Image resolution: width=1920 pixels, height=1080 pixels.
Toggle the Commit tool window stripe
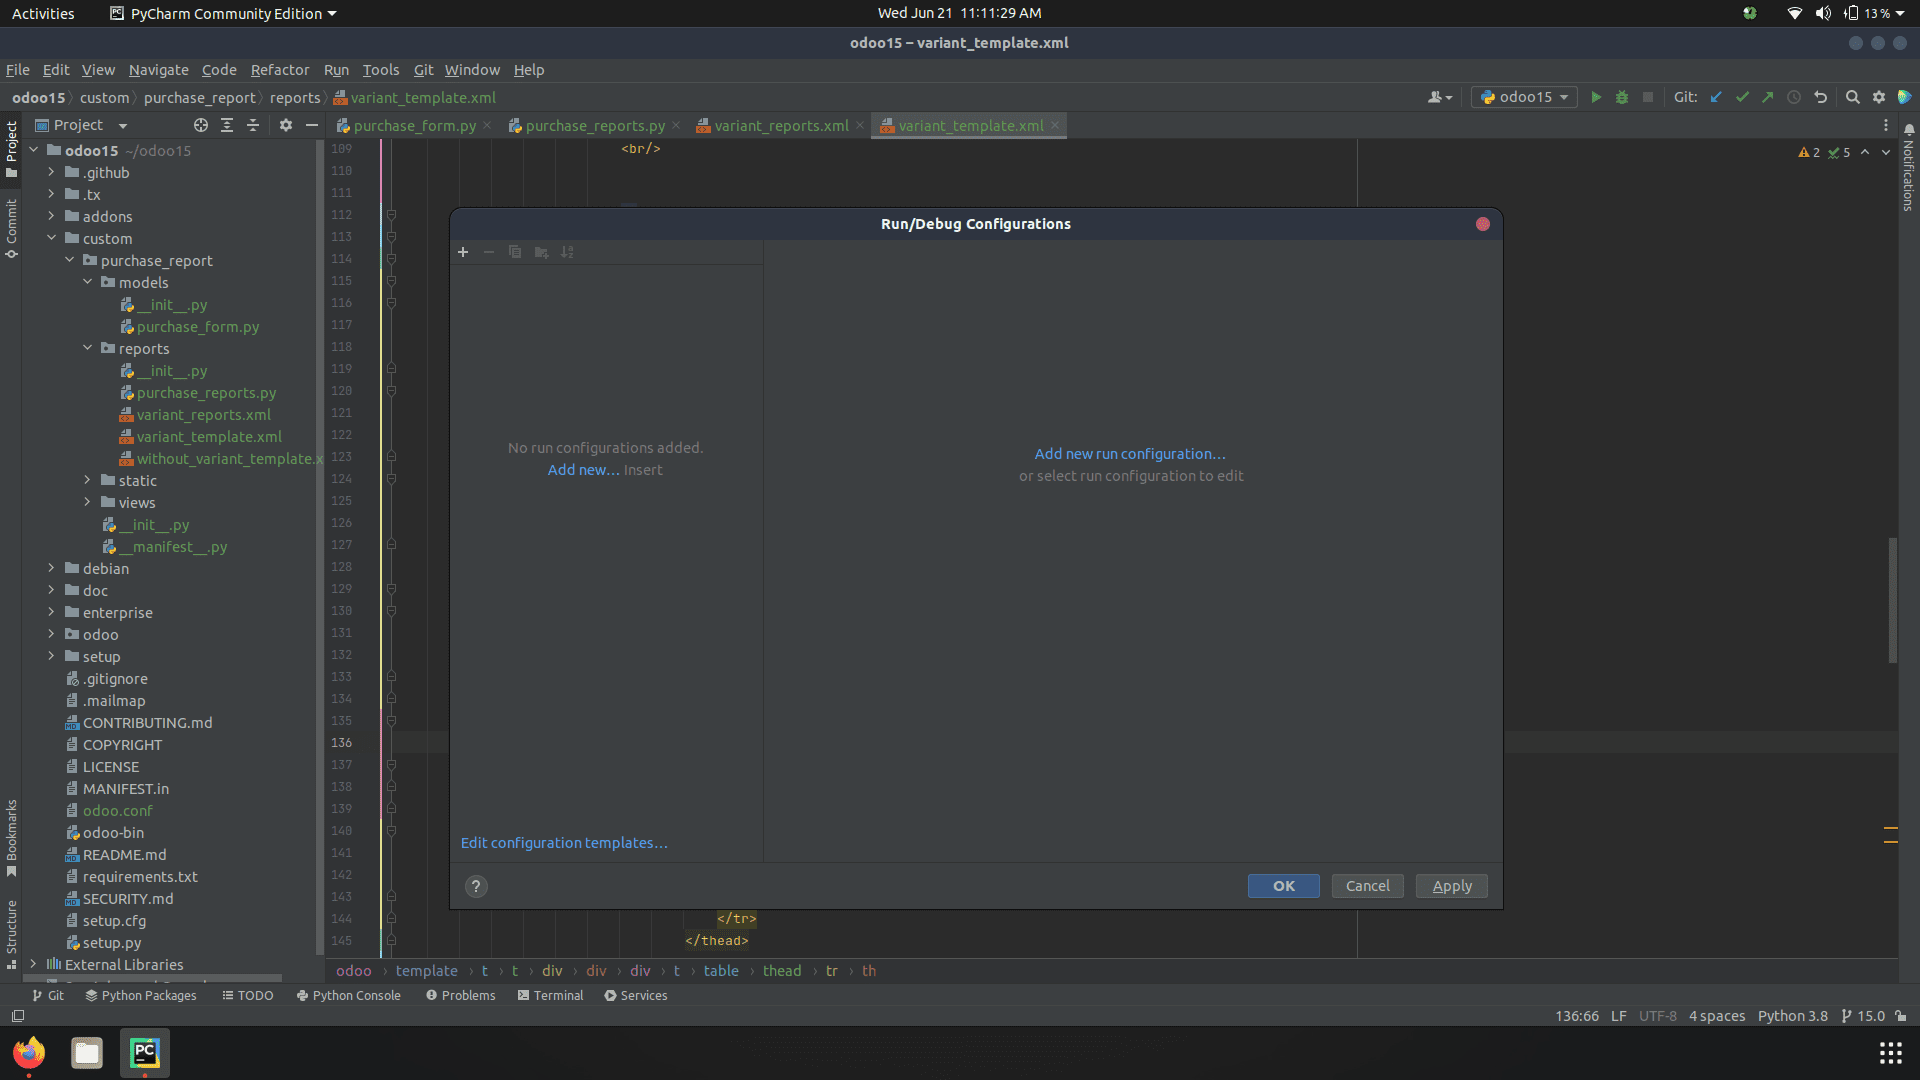click(11, 229)
